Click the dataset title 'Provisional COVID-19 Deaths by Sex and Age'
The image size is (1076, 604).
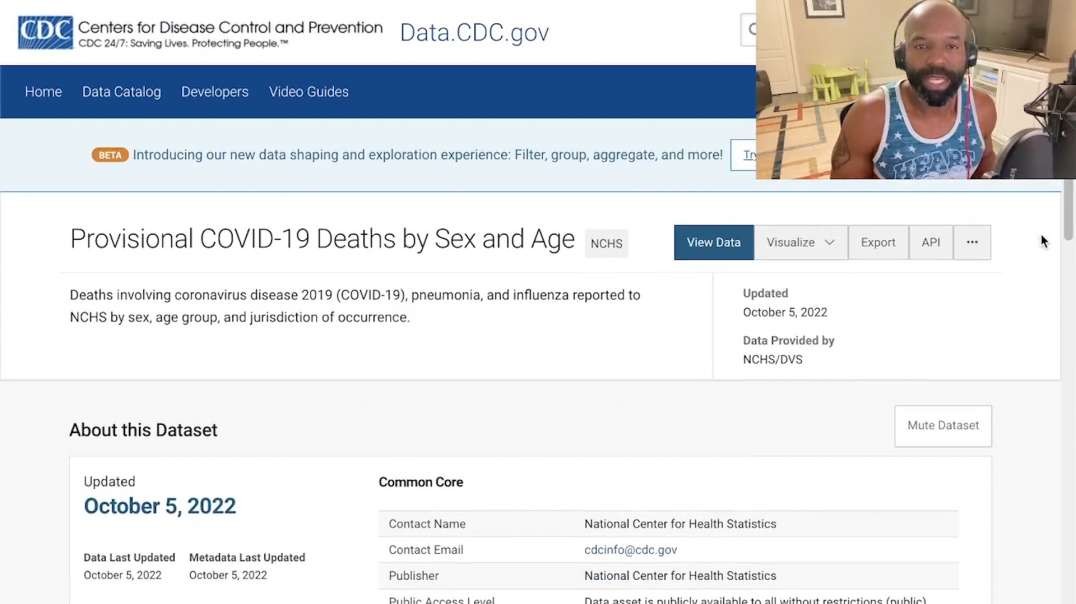point(323,239)
